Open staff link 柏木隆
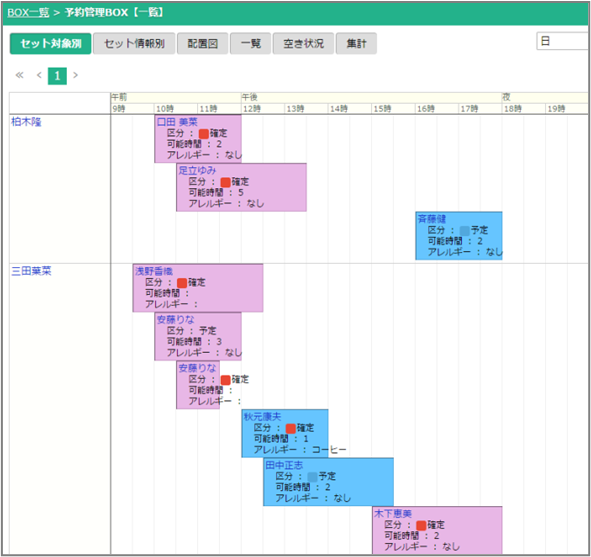This screenshot has height=557, width=591. pyautogui.click(x=26, y=122)
